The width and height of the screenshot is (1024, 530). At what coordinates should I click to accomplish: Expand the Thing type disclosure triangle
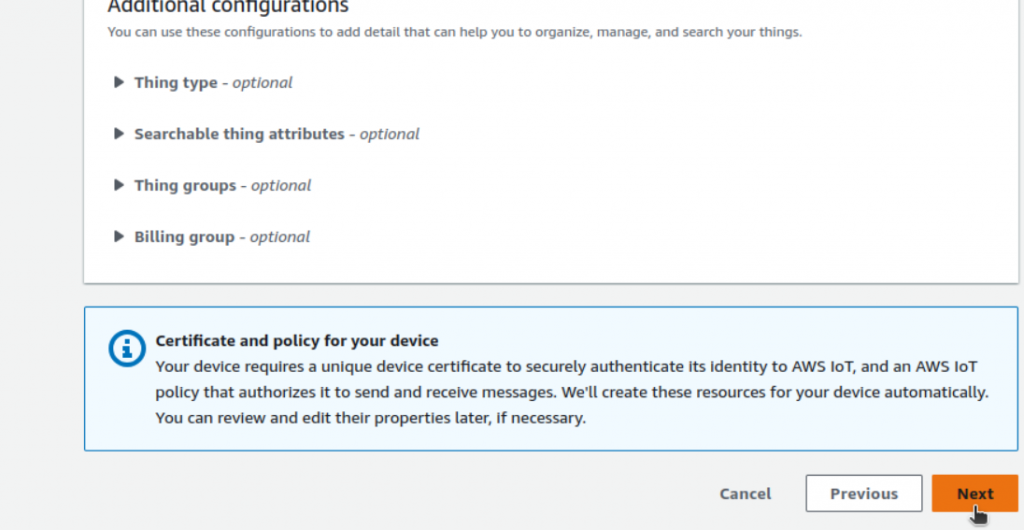tap(119, 83)
